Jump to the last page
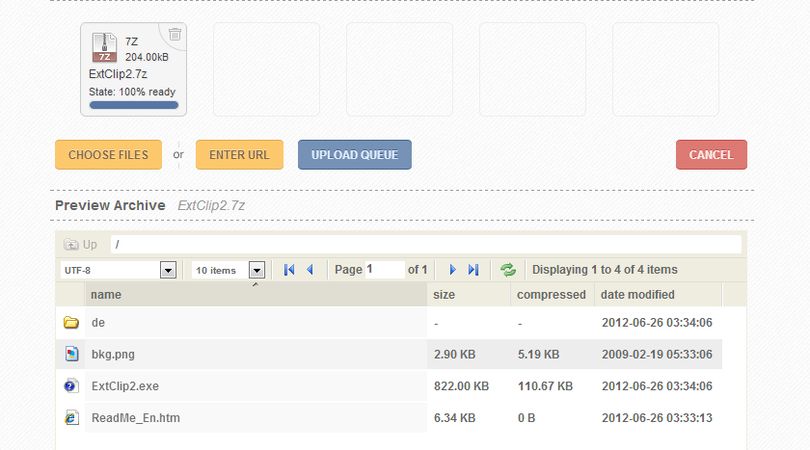 tap(473, 270)
